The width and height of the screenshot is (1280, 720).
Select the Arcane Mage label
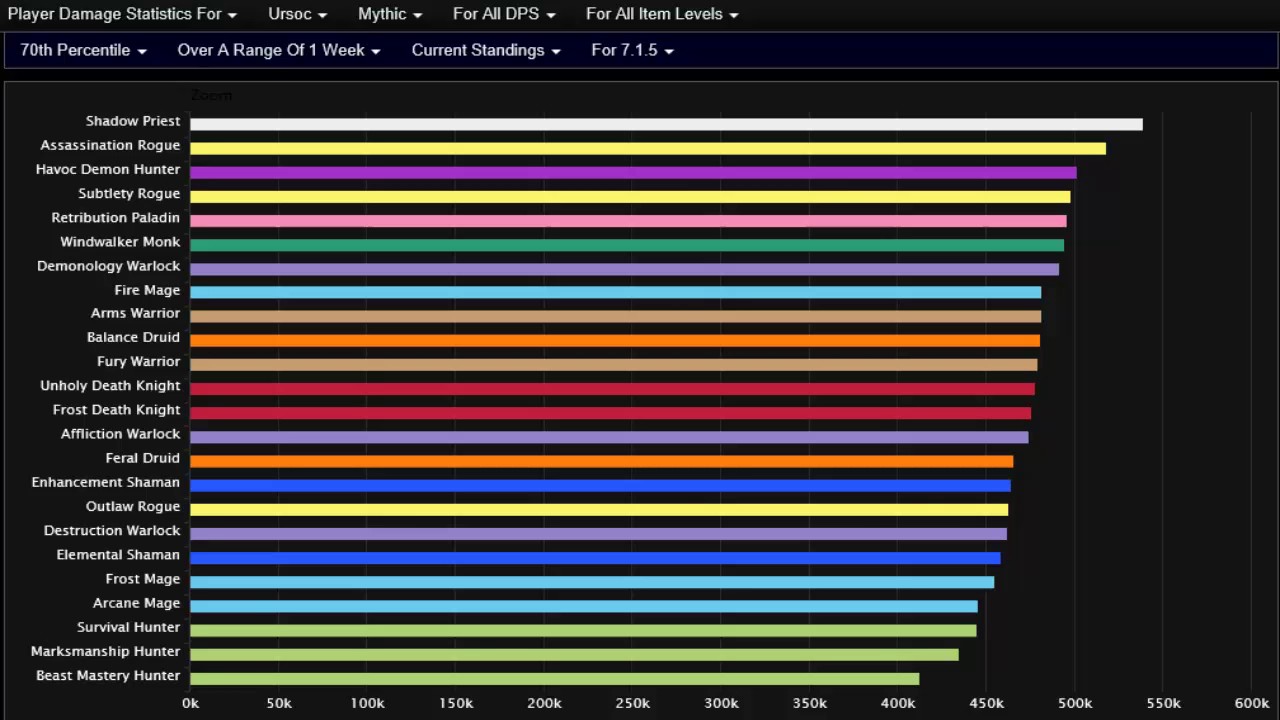[x=136, y=603]
